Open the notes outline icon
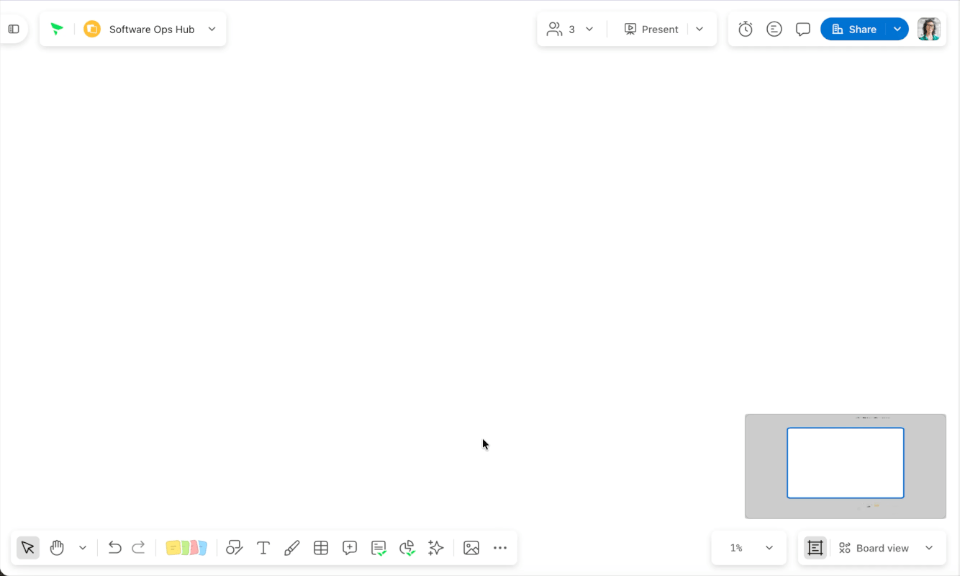 pyautogui.click(x=774, y=29)
